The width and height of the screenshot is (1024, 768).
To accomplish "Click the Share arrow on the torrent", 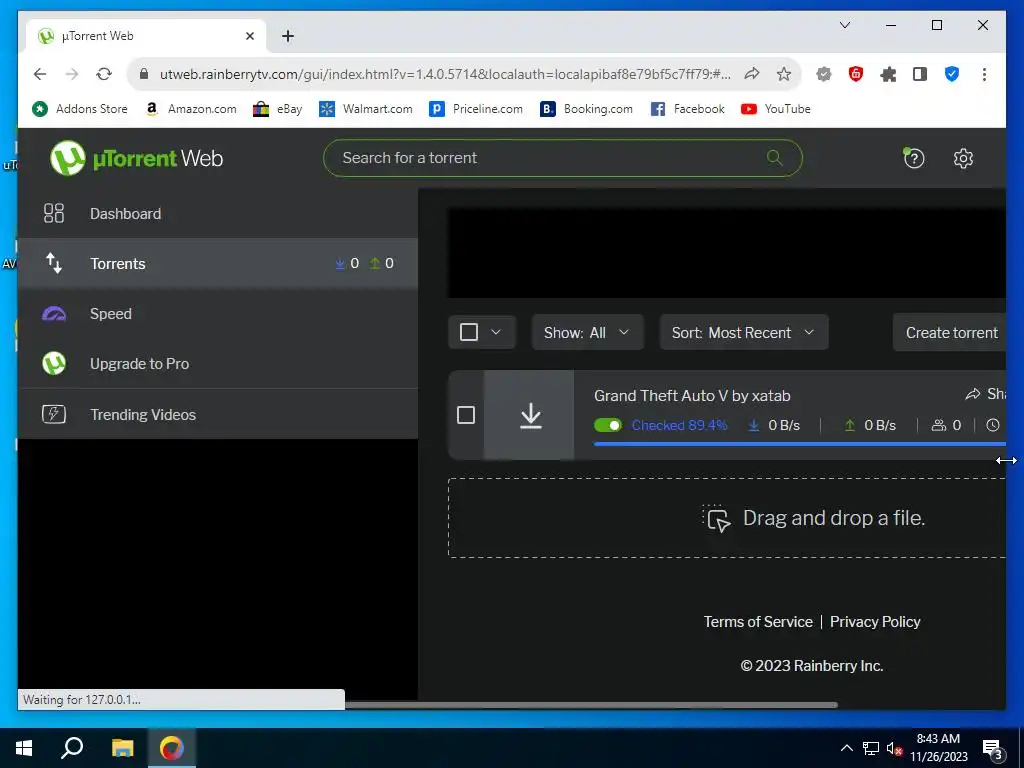I will coord(973,394).
